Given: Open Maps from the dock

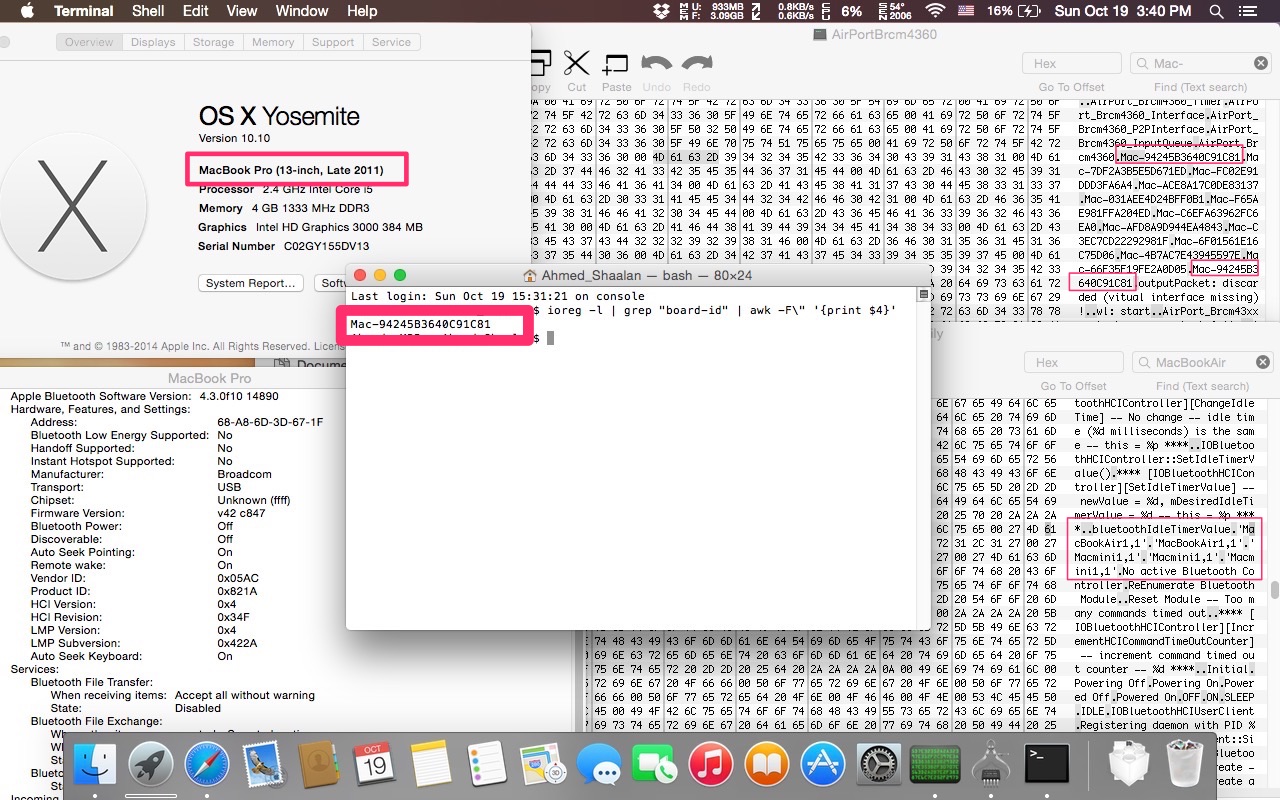Looking at the screenshot, I should (544, 766).
